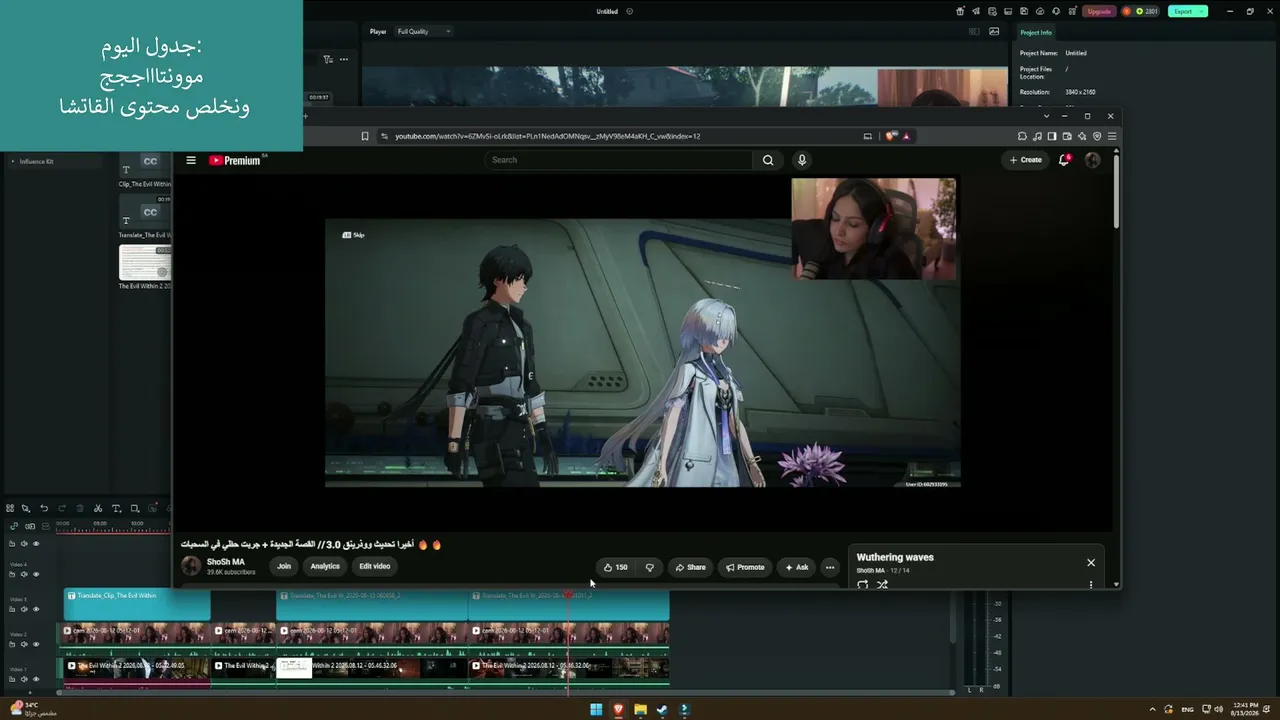This screenshot has height=720, width=1280.
Task: Like the video with 150 likes
Action: pos(616,567)
